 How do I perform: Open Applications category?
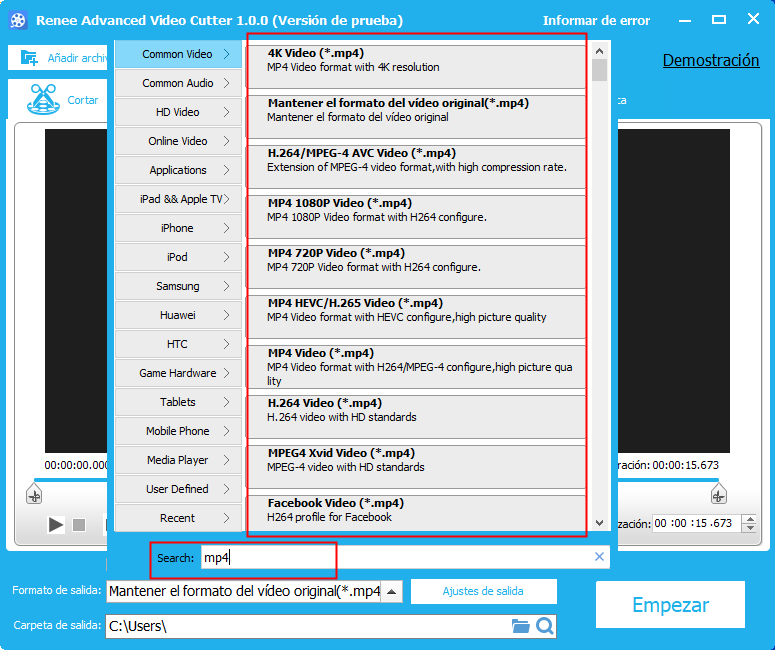coord(178,170)
